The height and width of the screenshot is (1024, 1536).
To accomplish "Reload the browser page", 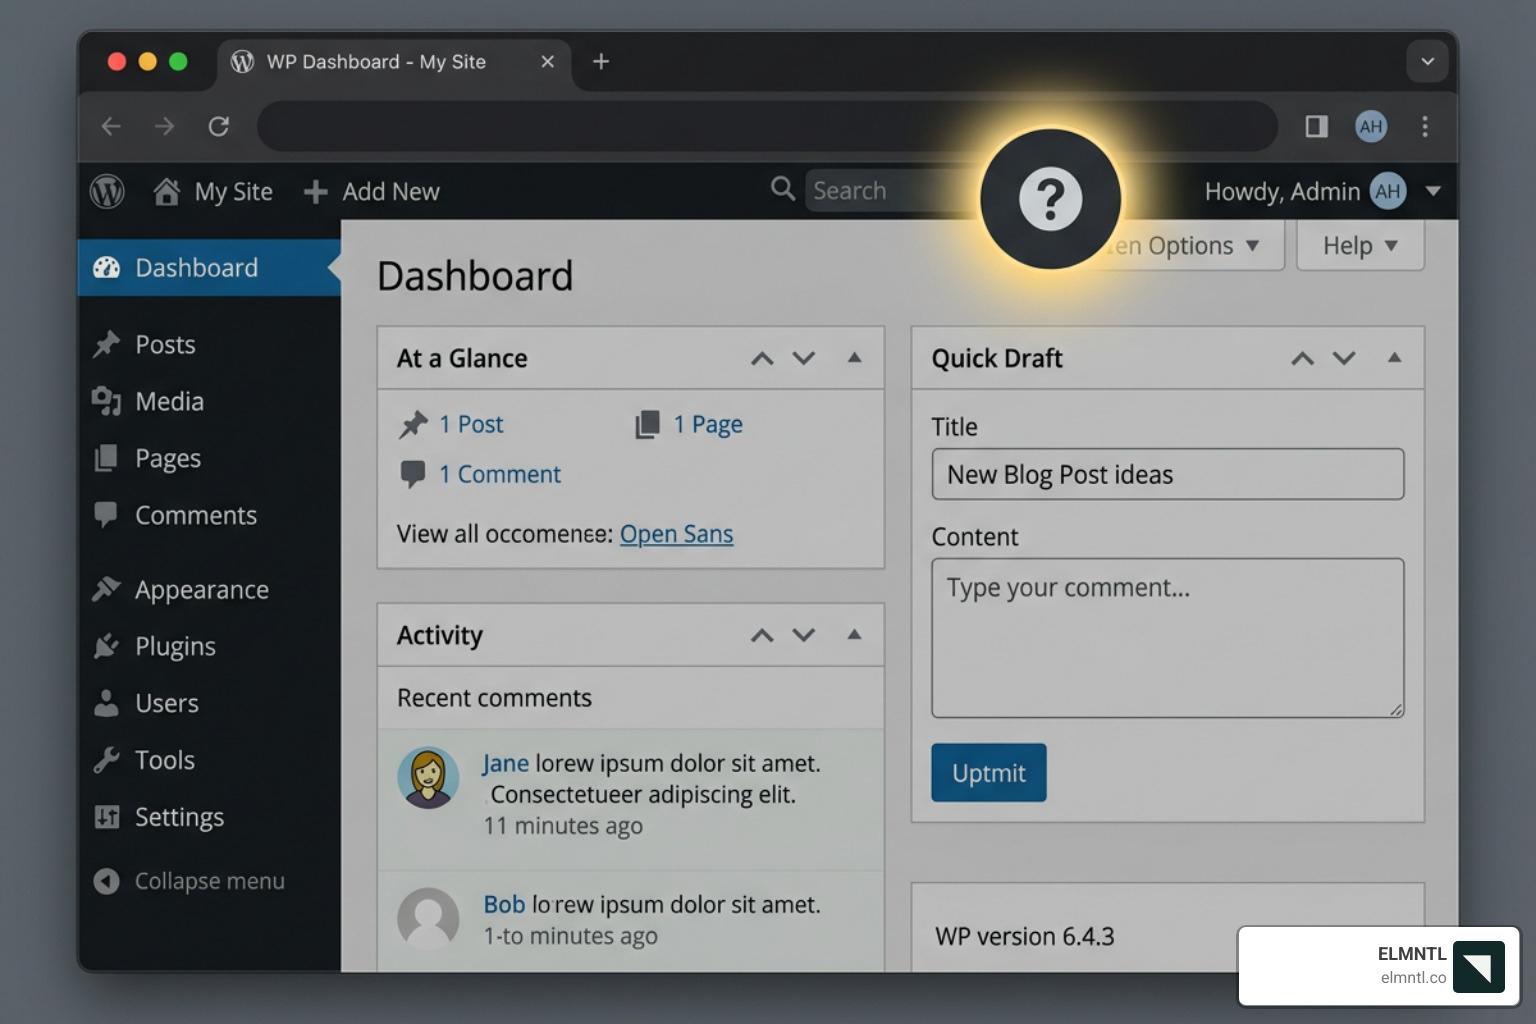I will (x=218, y=126).
